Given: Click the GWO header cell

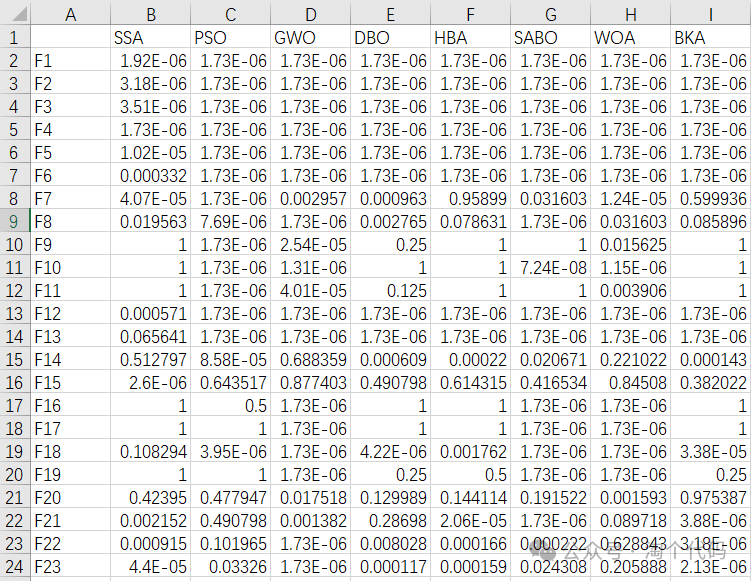Looking at the screenshot, I should point(310,37).
